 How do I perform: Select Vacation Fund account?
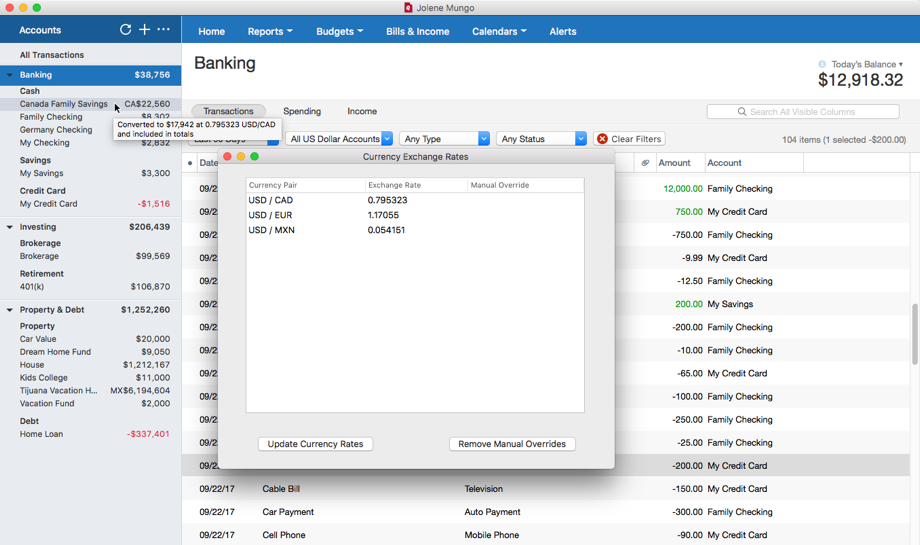click(x=90, y=404)
